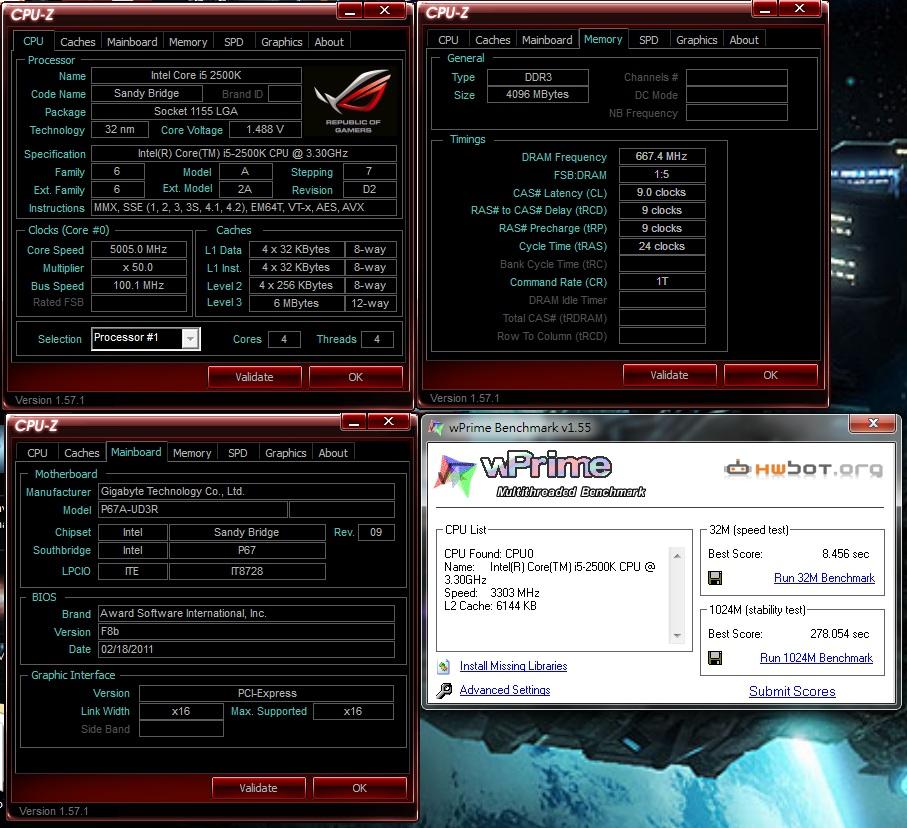907x828 pixels.
Task: Open Advanced Settings link in wPrime
Action: pyautogui.click(x=504, y=690)
